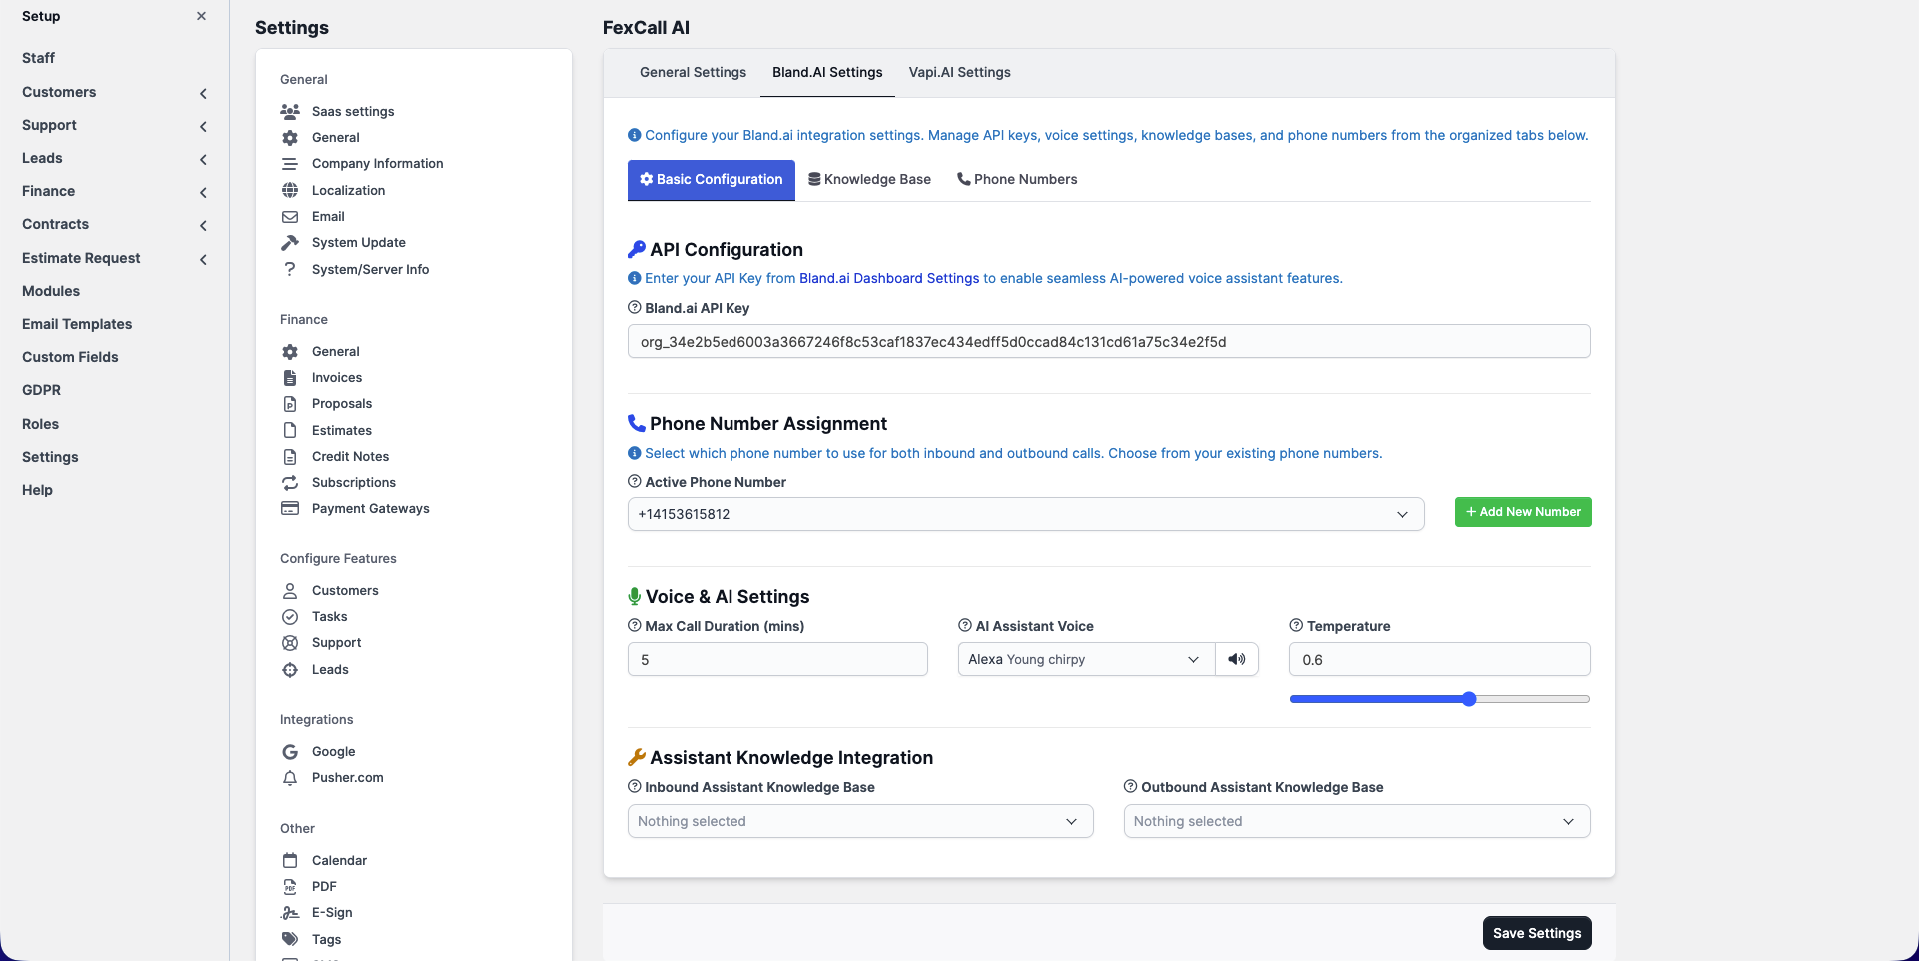Click the Temperature slider handle
This screenshot has width=1919, height=961.
pos(1469,699)
